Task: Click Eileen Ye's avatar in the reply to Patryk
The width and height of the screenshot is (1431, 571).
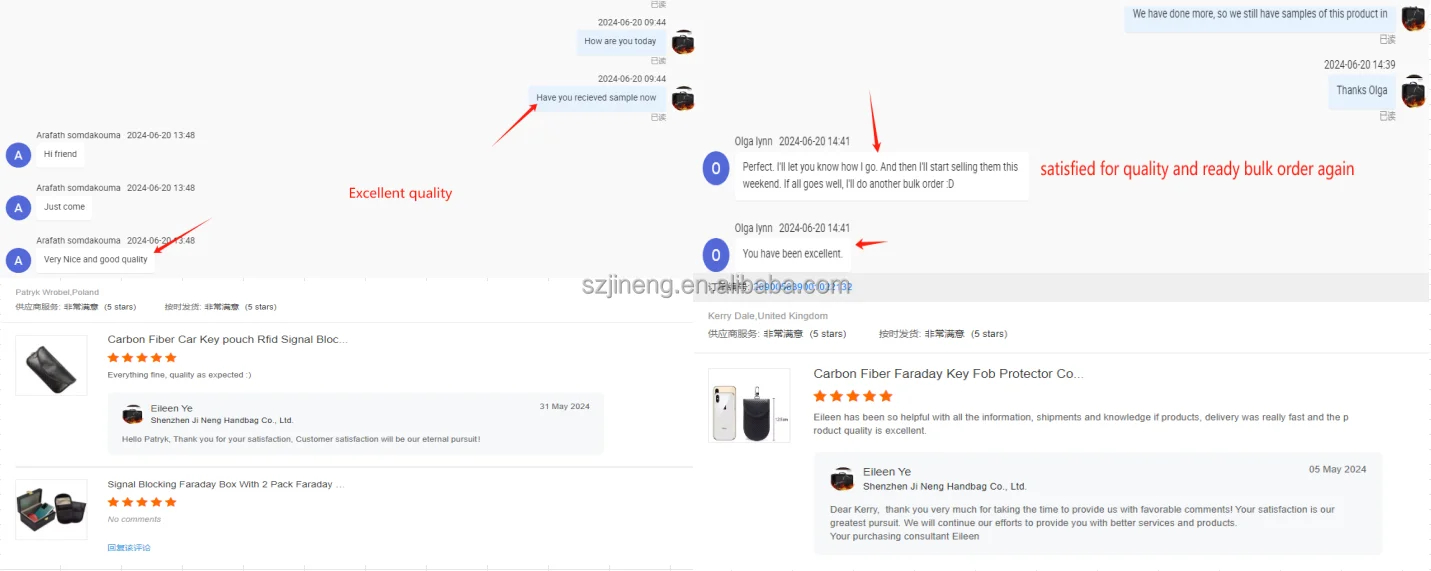Action: tap(132, 414)
